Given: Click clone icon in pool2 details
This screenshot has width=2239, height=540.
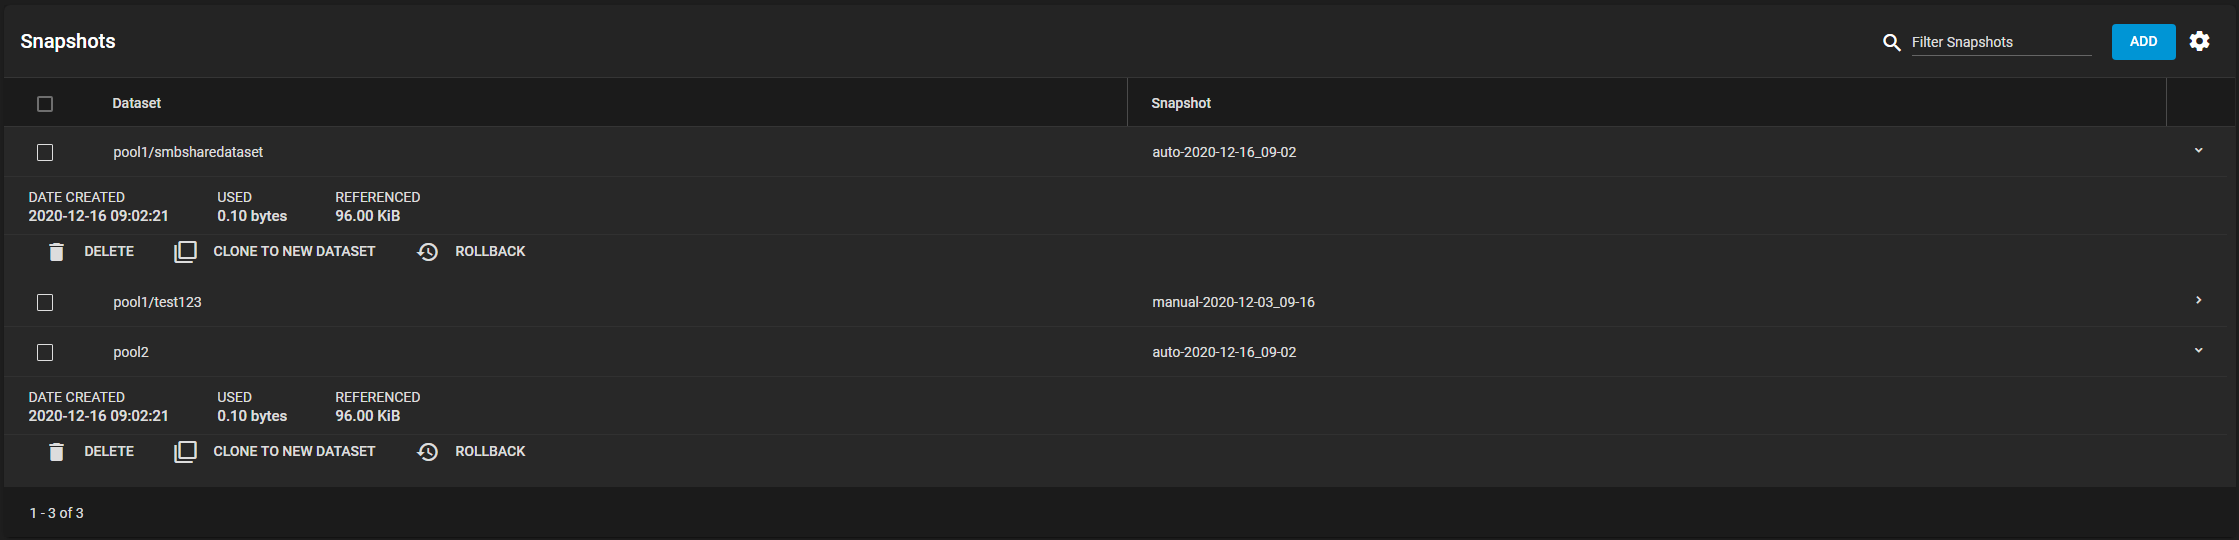Looking at the screenshot, I should click(x=185, y=452).
